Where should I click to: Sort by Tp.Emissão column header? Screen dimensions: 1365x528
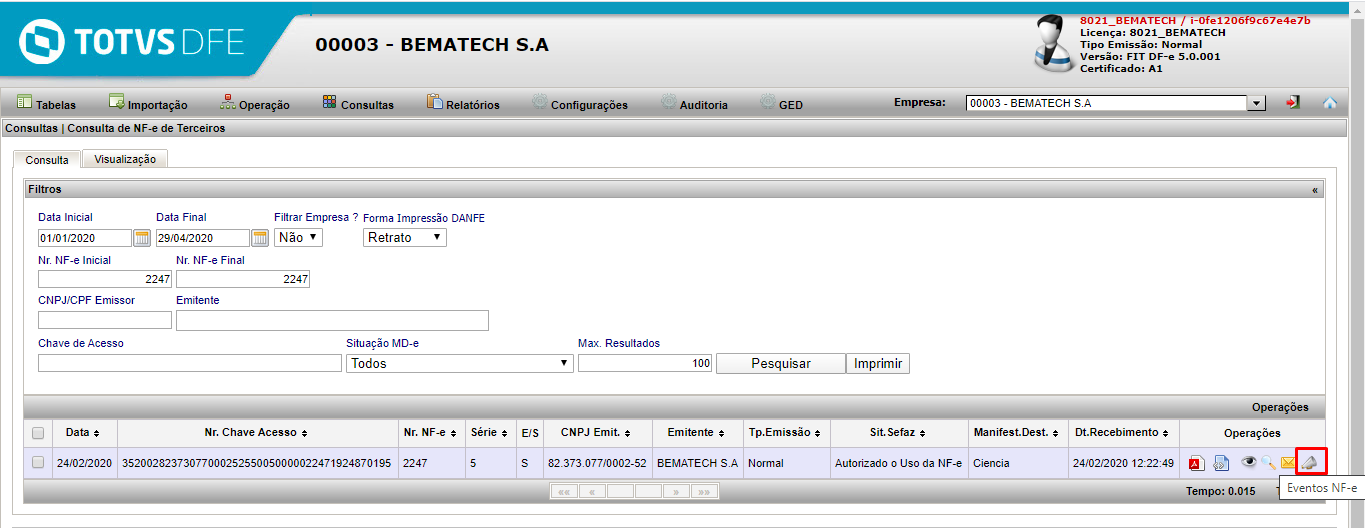coord(786,432)
